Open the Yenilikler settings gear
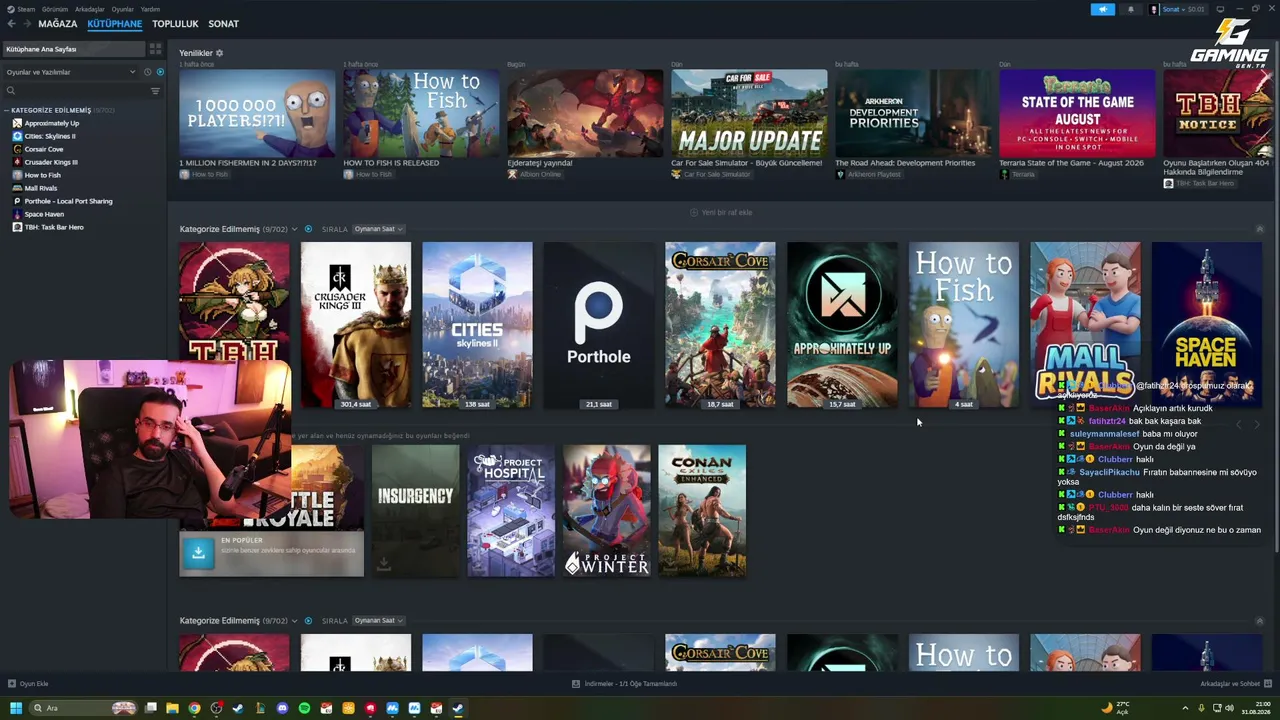Image resolution: width=1280 pixels, height=720 pixels. [x=219, y=53]
